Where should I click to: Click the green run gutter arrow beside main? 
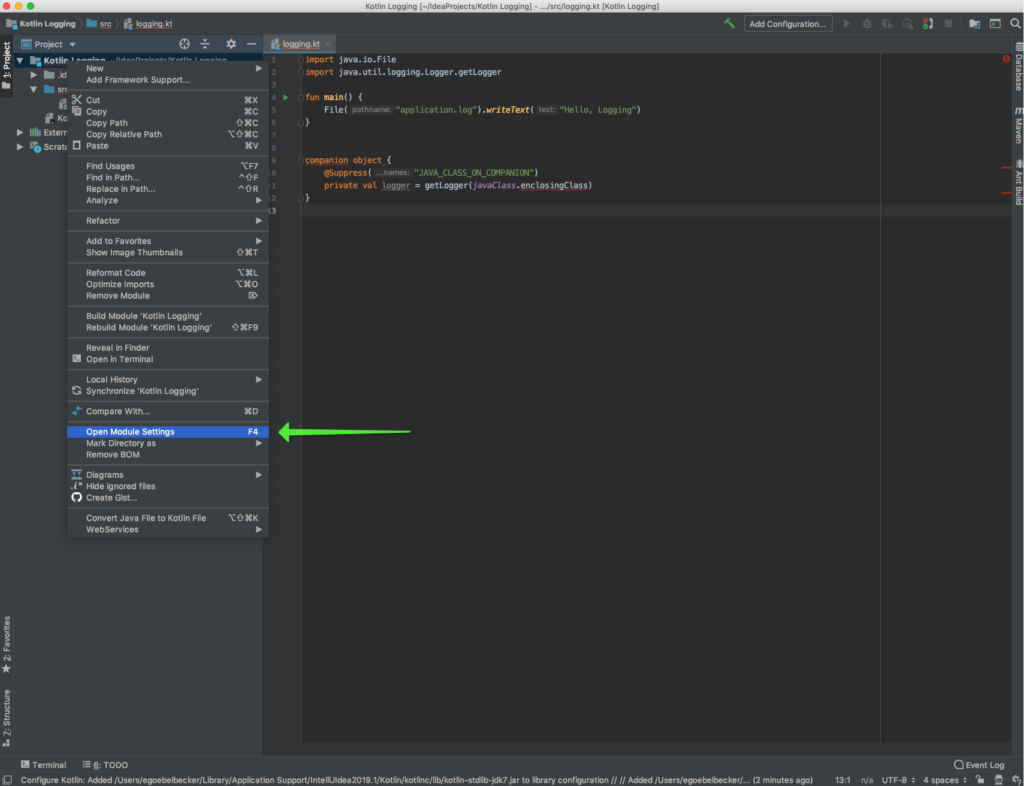click(285, 98)
